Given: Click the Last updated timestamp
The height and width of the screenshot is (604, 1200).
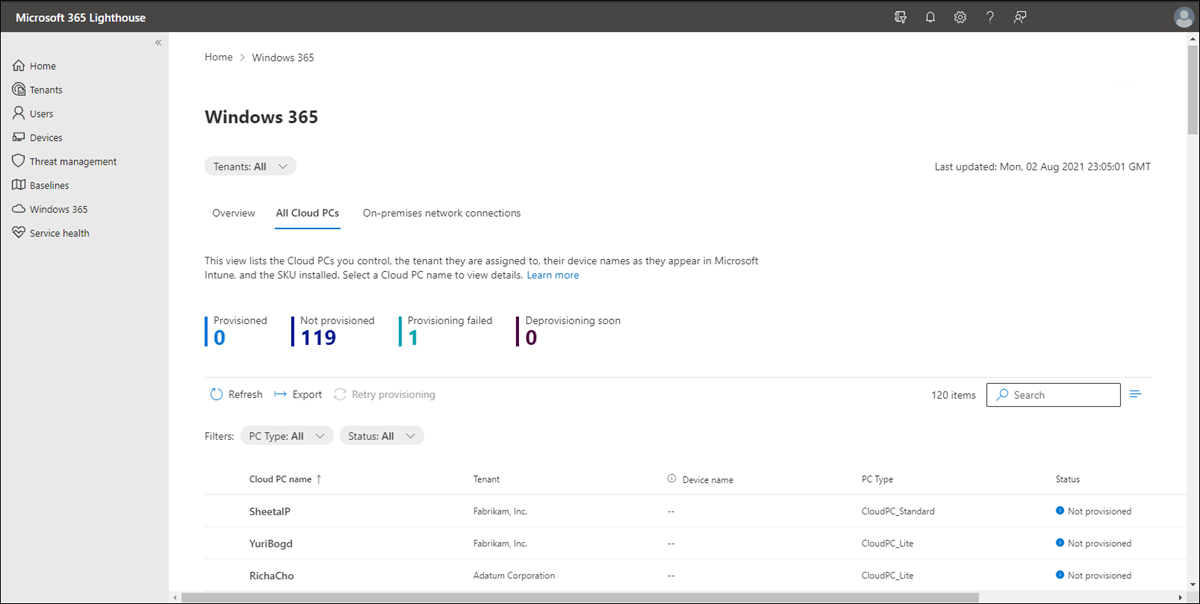Looking at the screenshot, I should tap(1042, 167).
